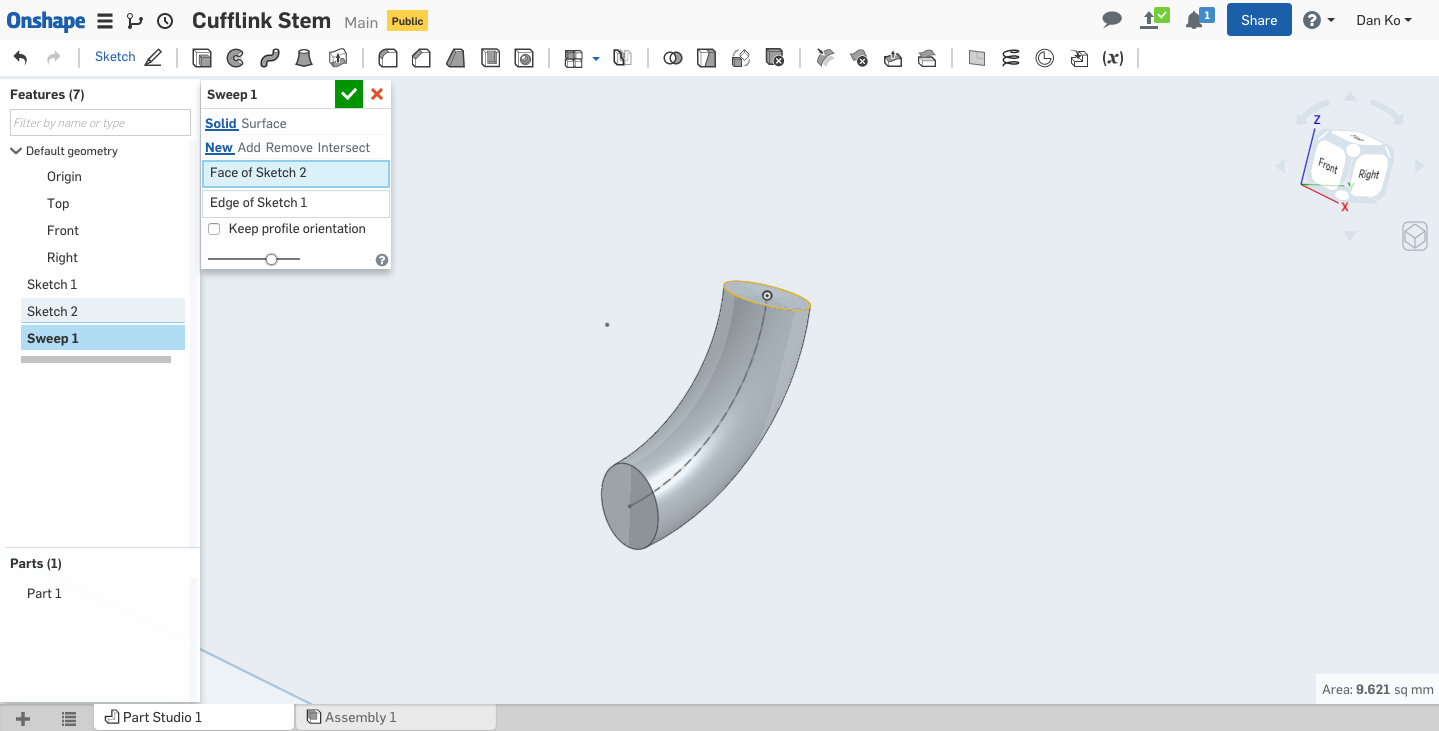Click the Boolean tool icon
The height and width of the screenshot is (731, 1439).
673,58
